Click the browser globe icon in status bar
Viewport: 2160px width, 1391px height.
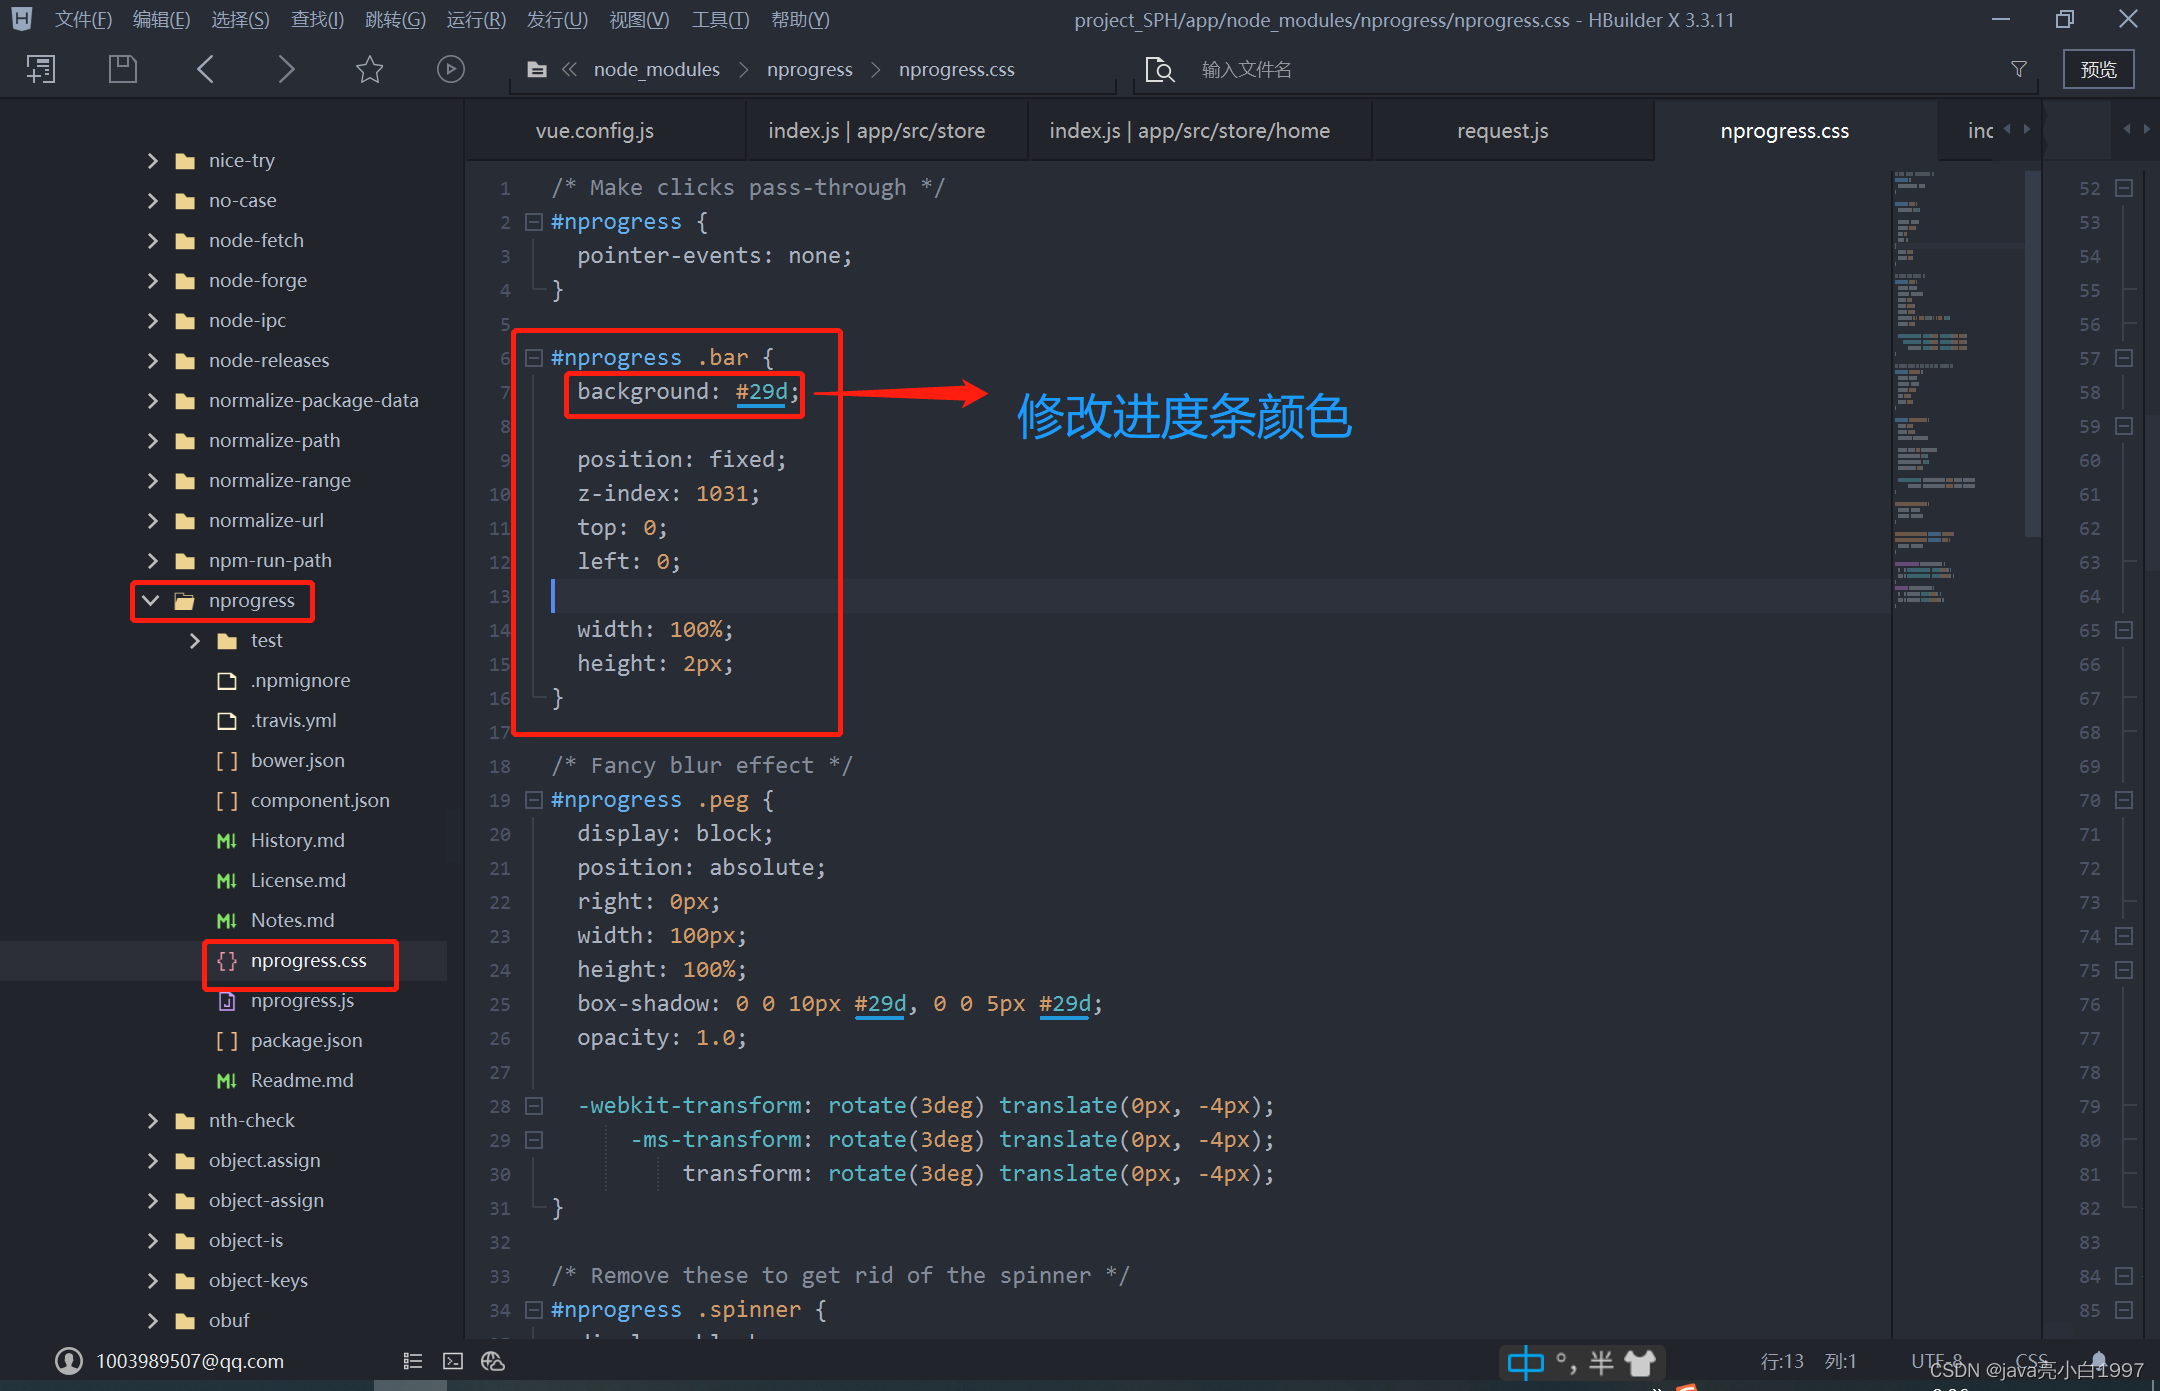pos(493,1361)
